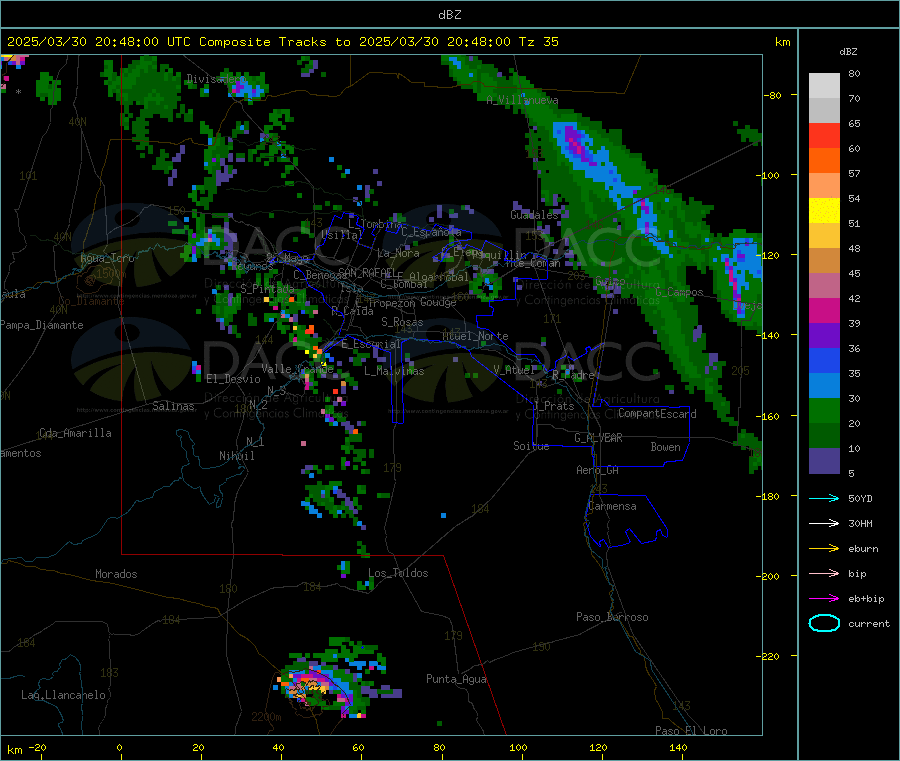Click the Aero_GA map label

[x=598, y=471]
